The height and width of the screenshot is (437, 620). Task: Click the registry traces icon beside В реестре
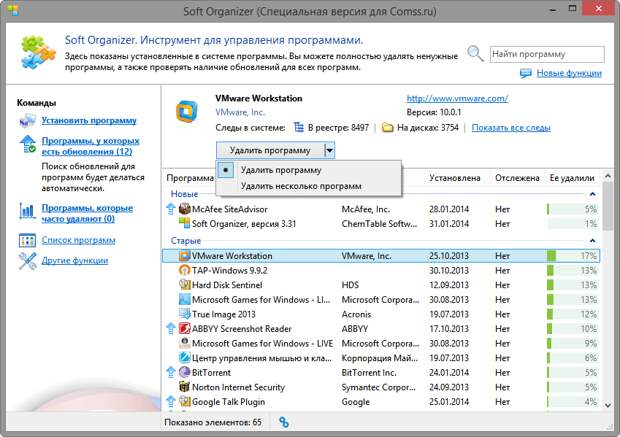pyautogui.click(x=299, y=127)
